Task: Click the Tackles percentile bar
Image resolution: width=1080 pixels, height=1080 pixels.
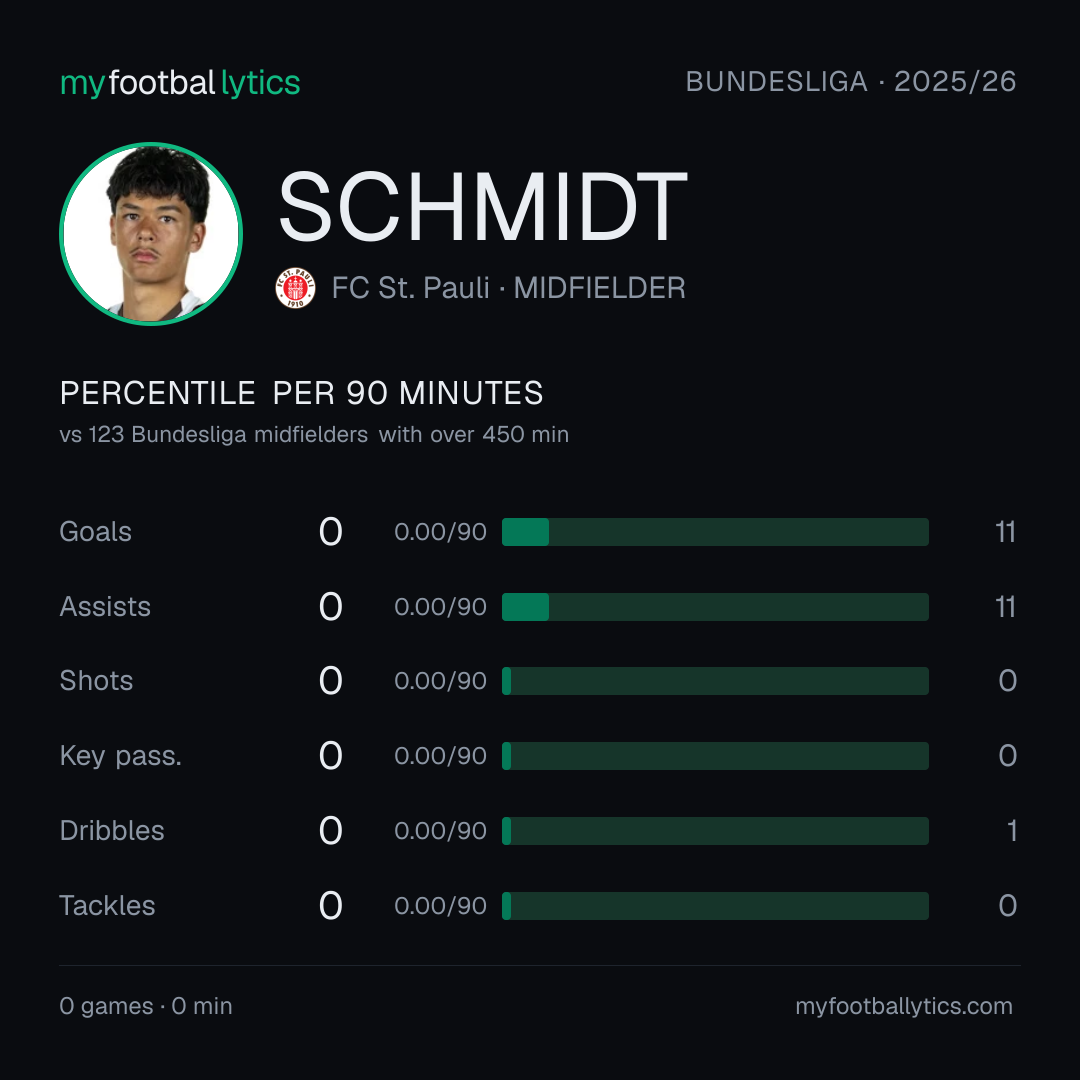Action: 715,906
